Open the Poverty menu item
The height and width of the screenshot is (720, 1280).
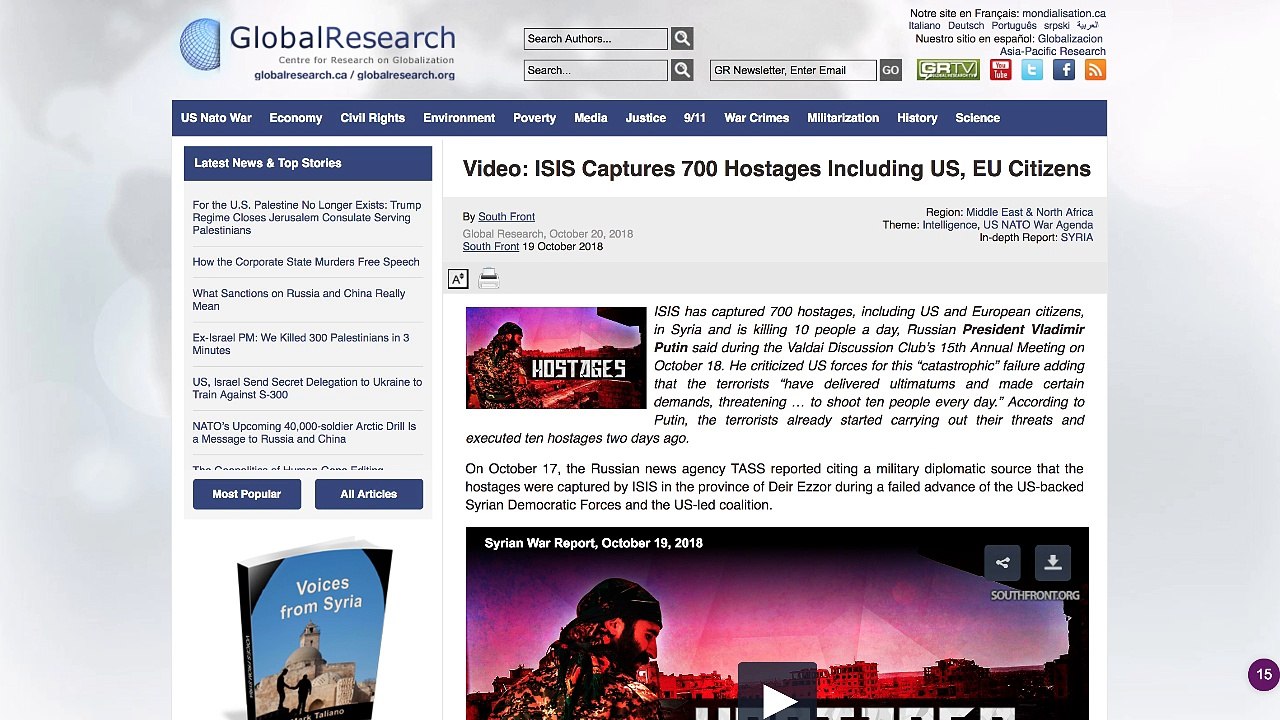click(534, 118)
